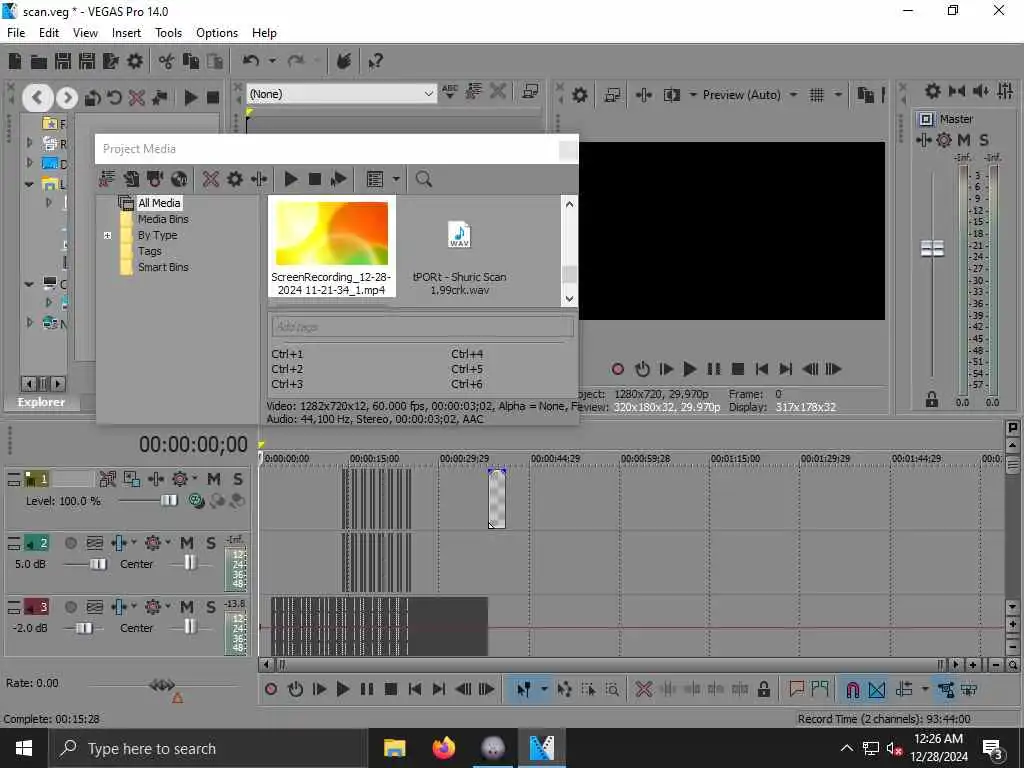The image size is (1024, 768).
Task: Start preview in Project Media toolbar
Action: pos(291,179)
